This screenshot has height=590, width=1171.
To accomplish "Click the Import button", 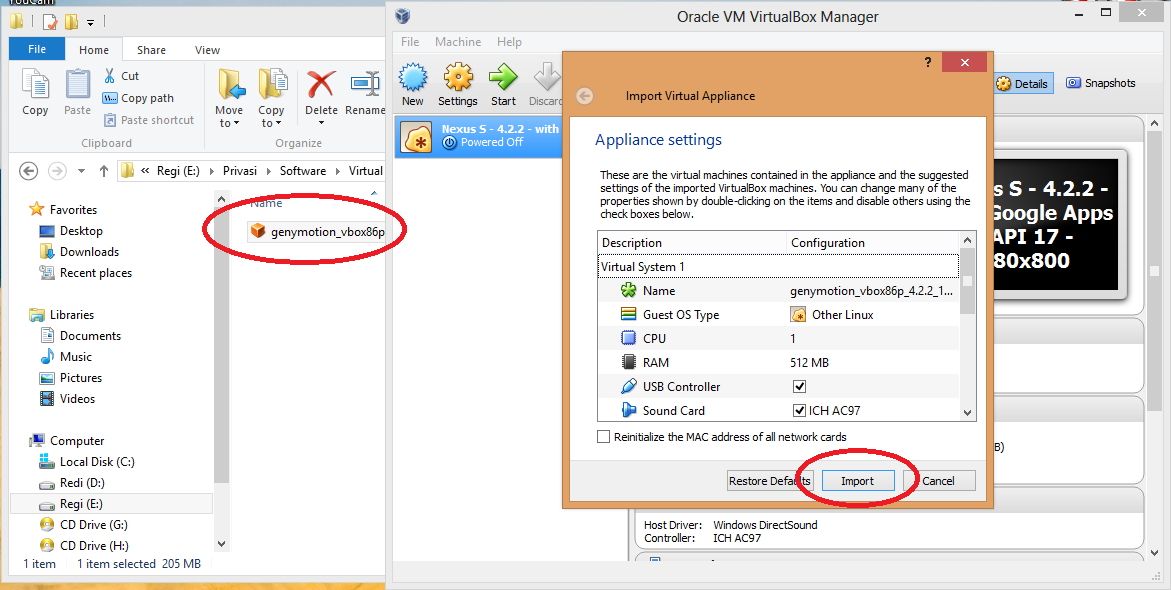I will (x=857, y=481).
